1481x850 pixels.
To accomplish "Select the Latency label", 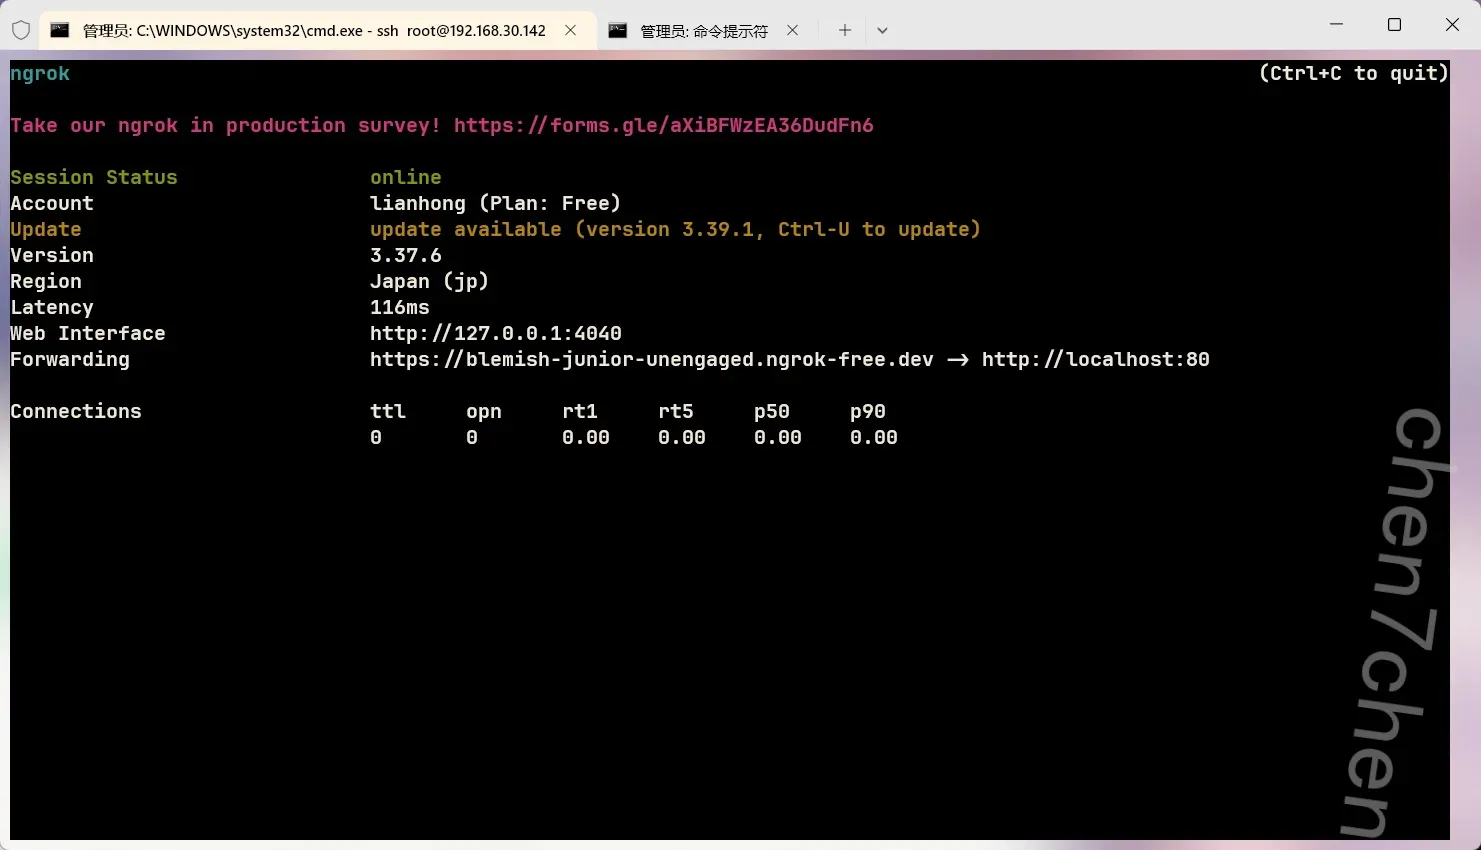I will [52, 307].
